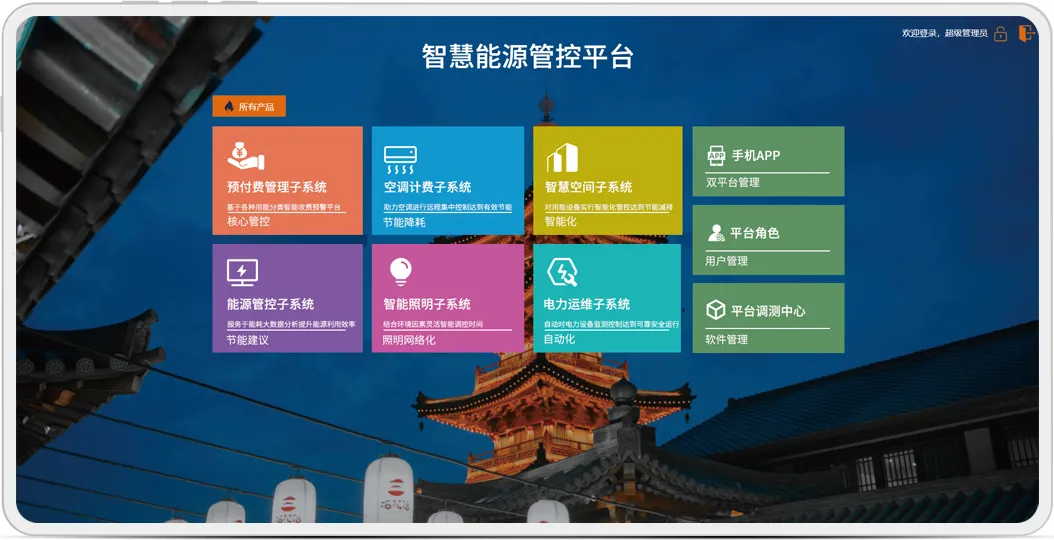
Task: Click the prepaid management hand-with-money icon
Action: point(245,157)
